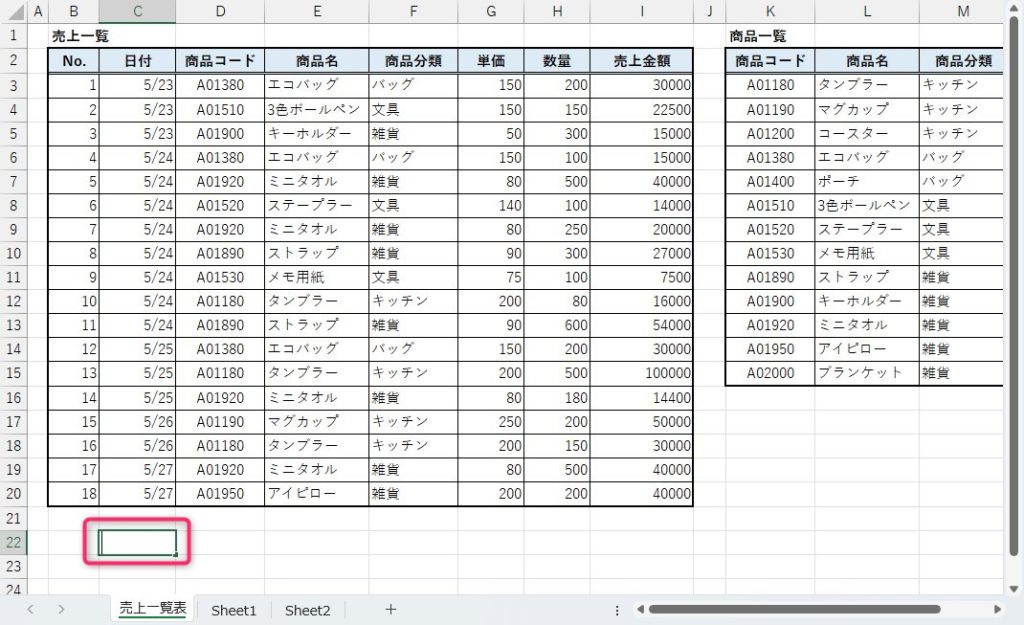Select the 売上一覧 title cell
This screenshot has width=1024, height=625.
80,36
